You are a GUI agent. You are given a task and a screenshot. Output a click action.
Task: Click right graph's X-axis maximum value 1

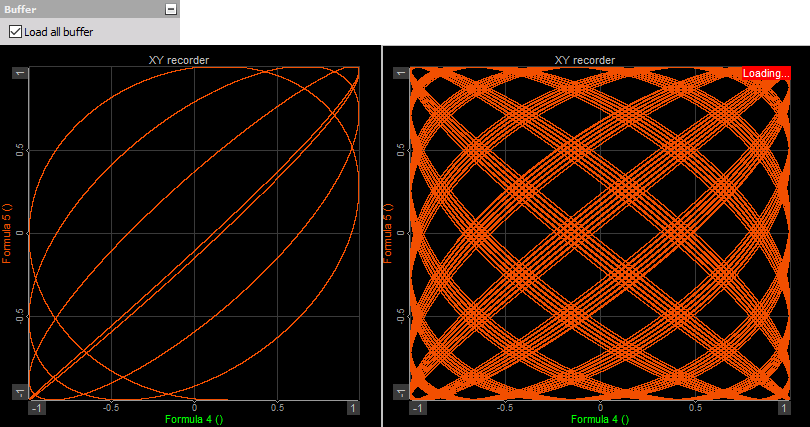pos(784,408)
